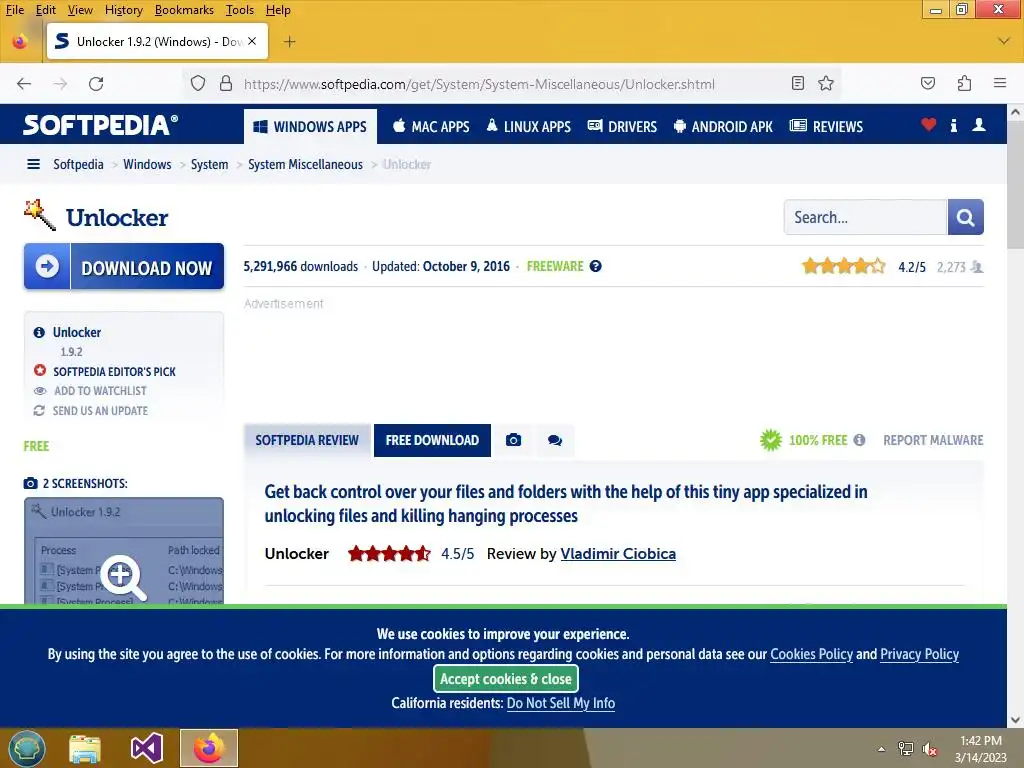The height and width of the screenshot is (768, 1024).
Task: Navigate to System breadcrumb
Action: pos(209,164)
